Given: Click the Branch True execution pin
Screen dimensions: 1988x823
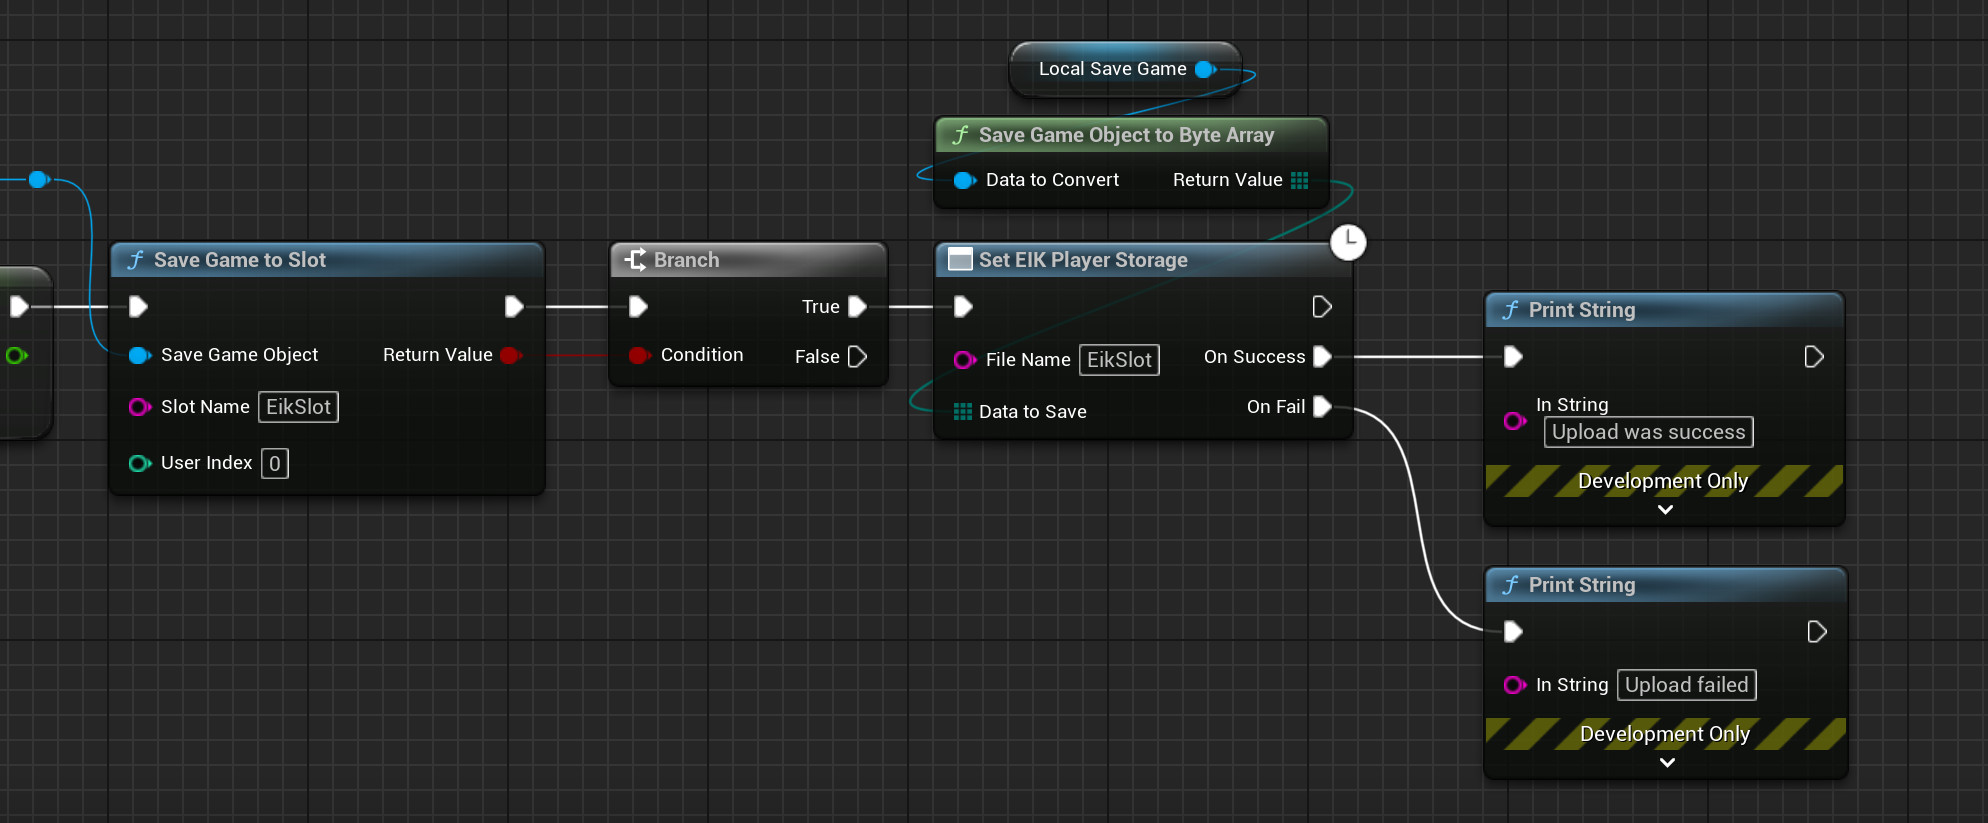Looking at the screenshot, I should click(x=857, y=307).
